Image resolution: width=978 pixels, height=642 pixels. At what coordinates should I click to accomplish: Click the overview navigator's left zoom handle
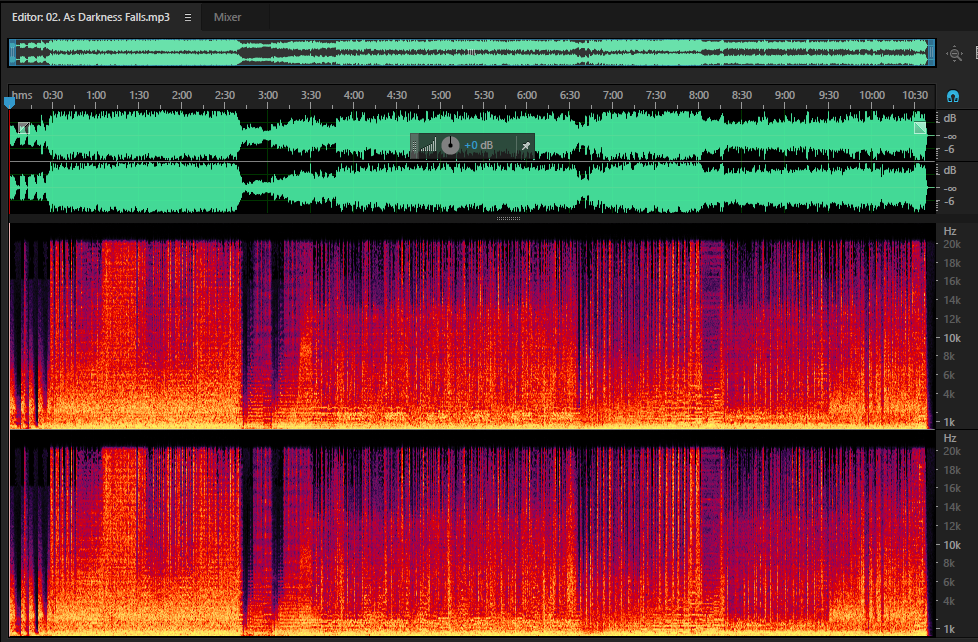pos(12,53)
